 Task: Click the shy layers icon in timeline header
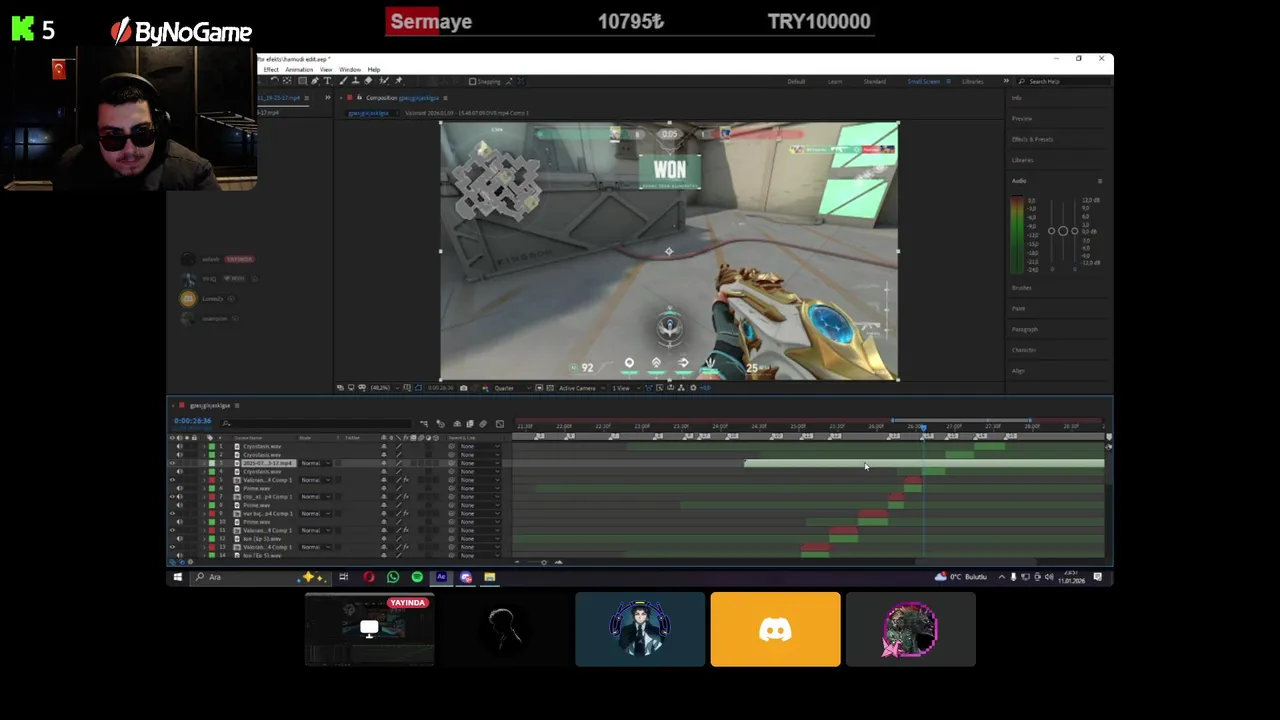(457, 424)
